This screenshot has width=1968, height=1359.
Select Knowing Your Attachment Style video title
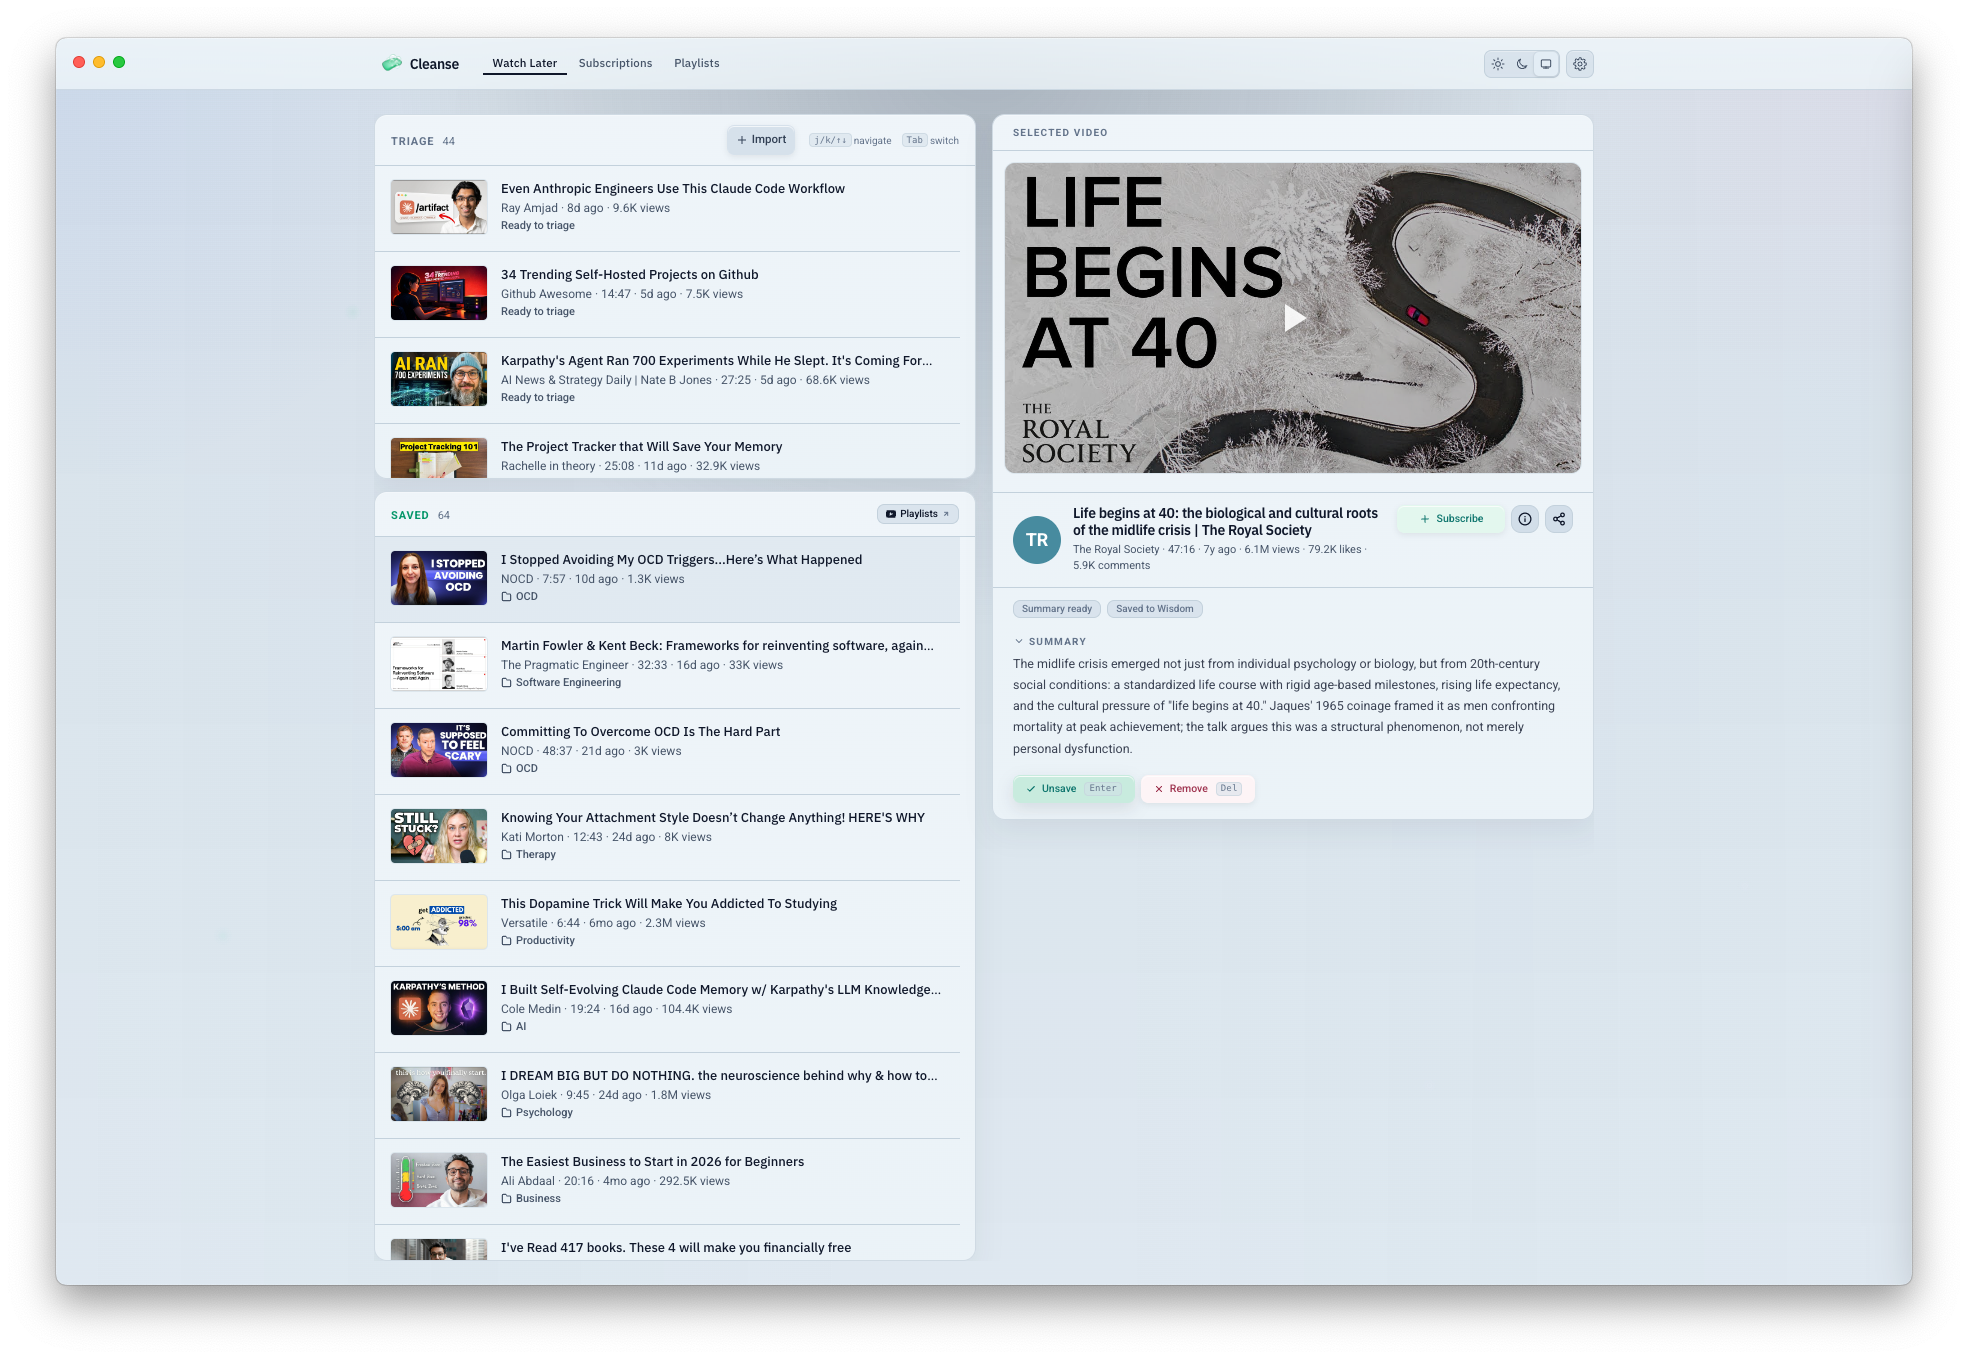coord(713,818)
